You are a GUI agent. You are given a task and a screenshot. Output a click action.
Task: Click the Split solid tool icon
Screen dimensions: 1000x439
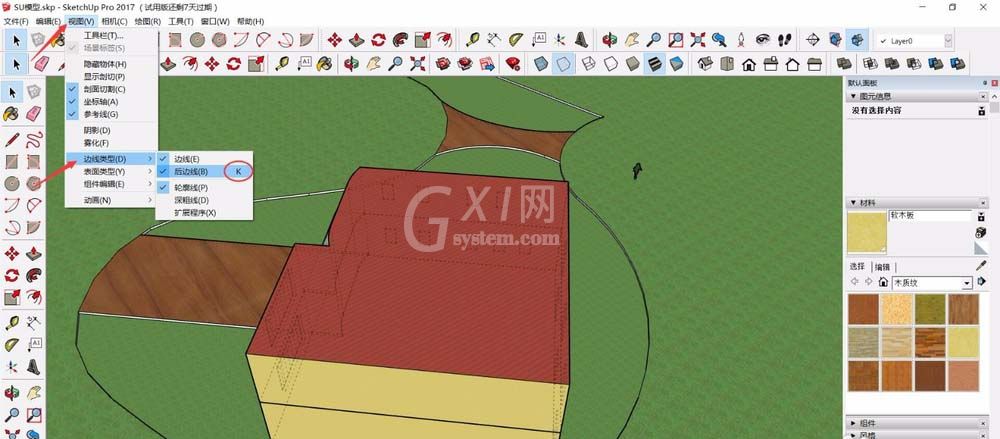[957, 63]
